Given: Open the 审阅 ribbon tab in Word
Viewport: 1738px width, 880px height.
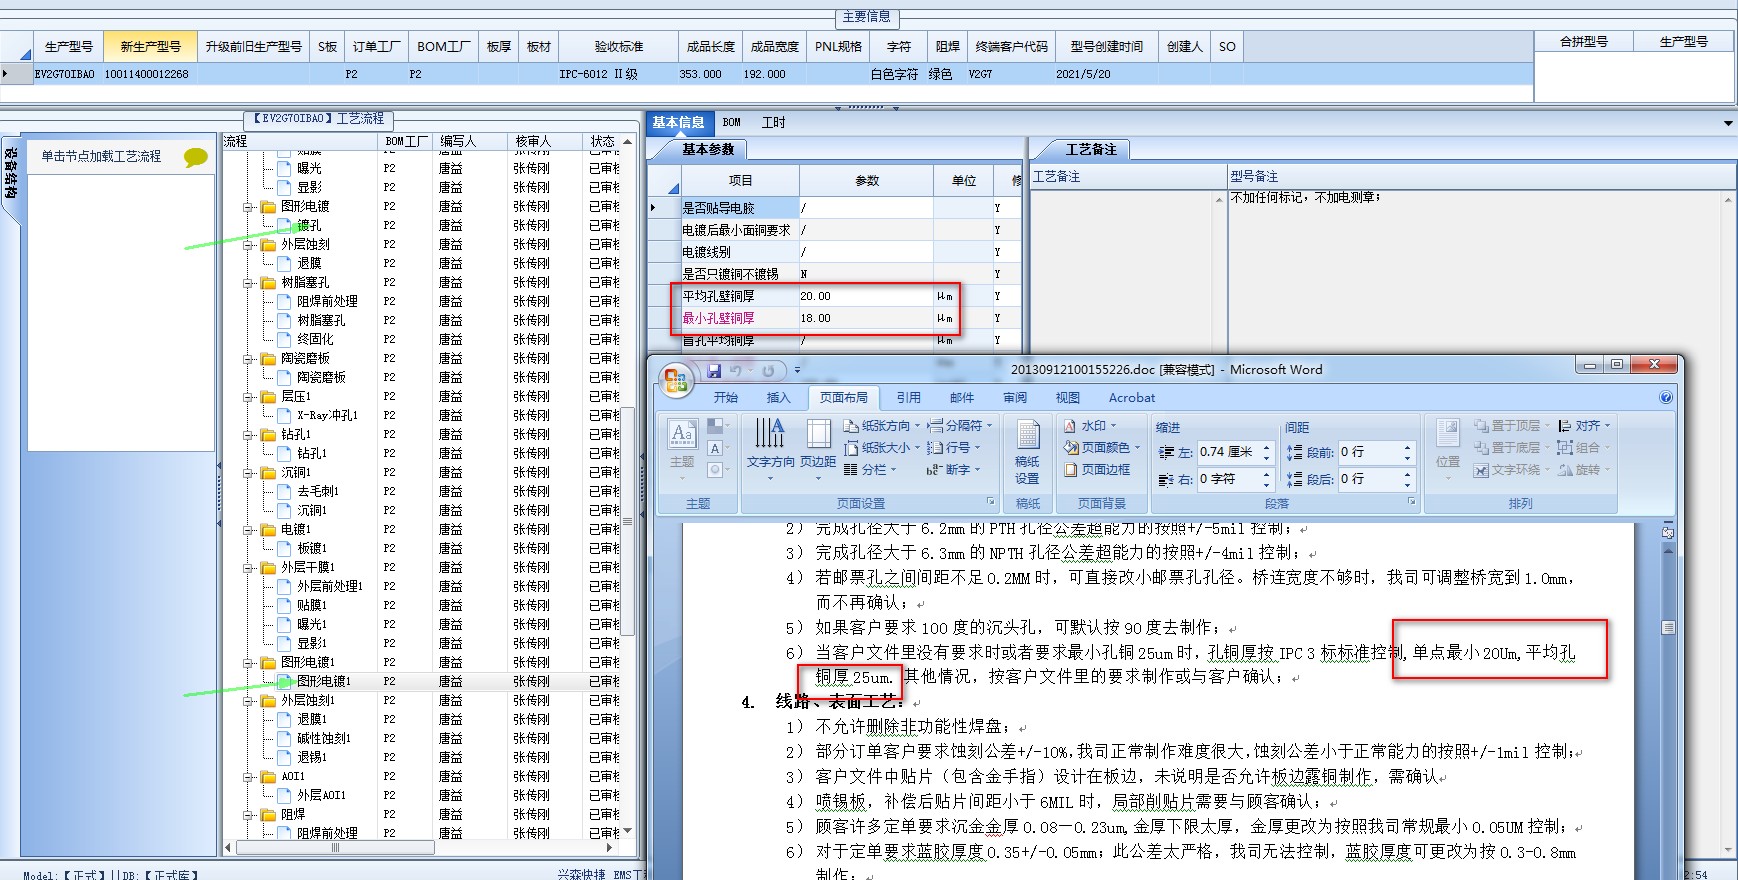Looking at the screenshot, I should click(1015, 397).
